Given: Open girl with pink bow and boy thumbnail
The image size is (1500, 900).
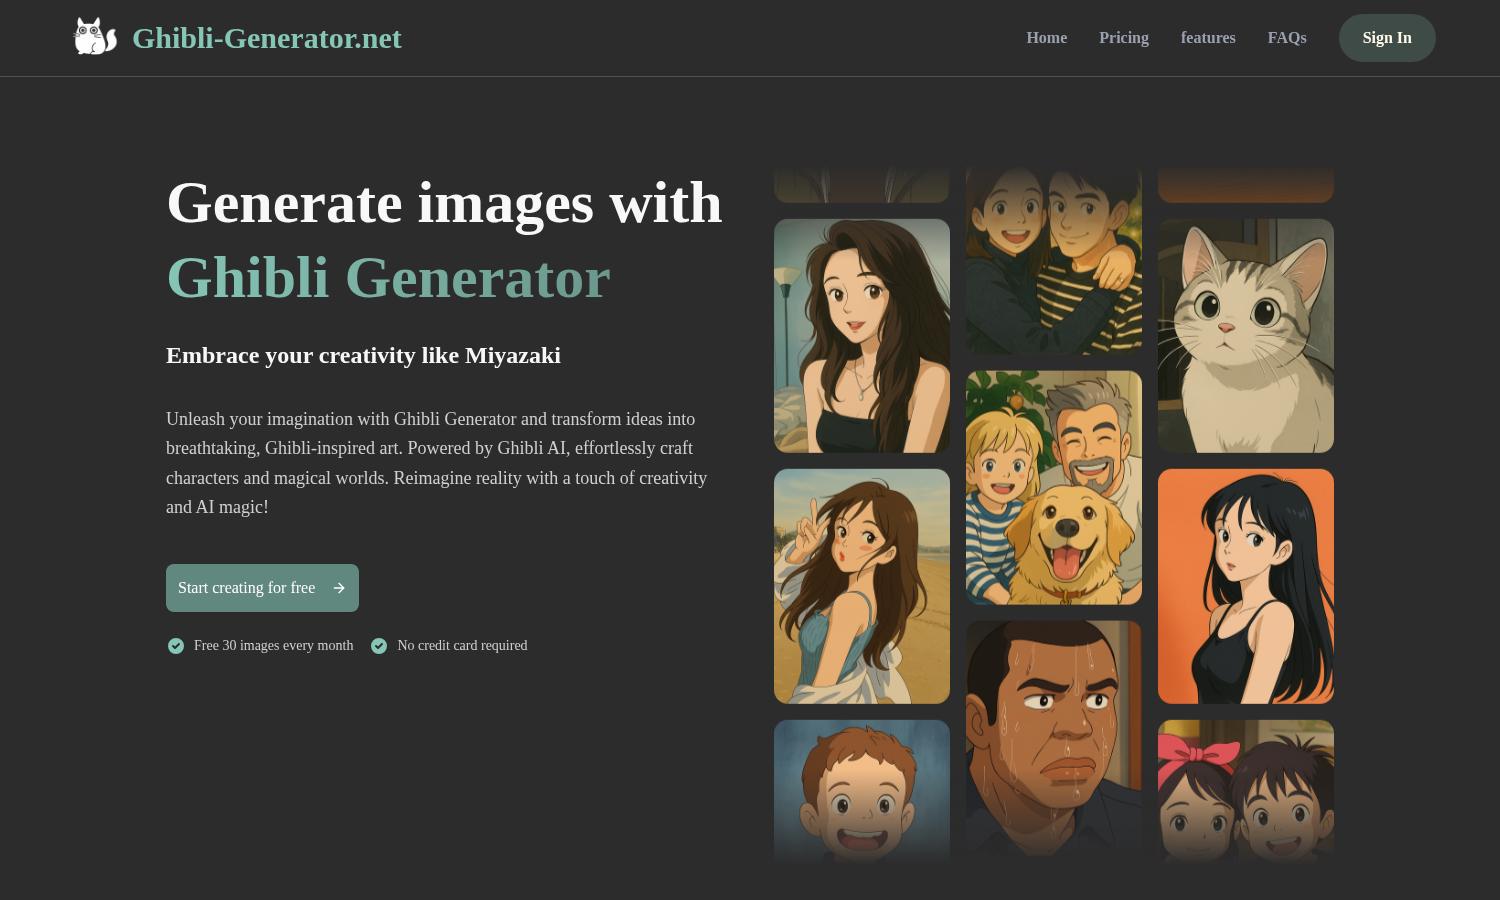Looking at the screenshot, I should (x=1246, y=791).
